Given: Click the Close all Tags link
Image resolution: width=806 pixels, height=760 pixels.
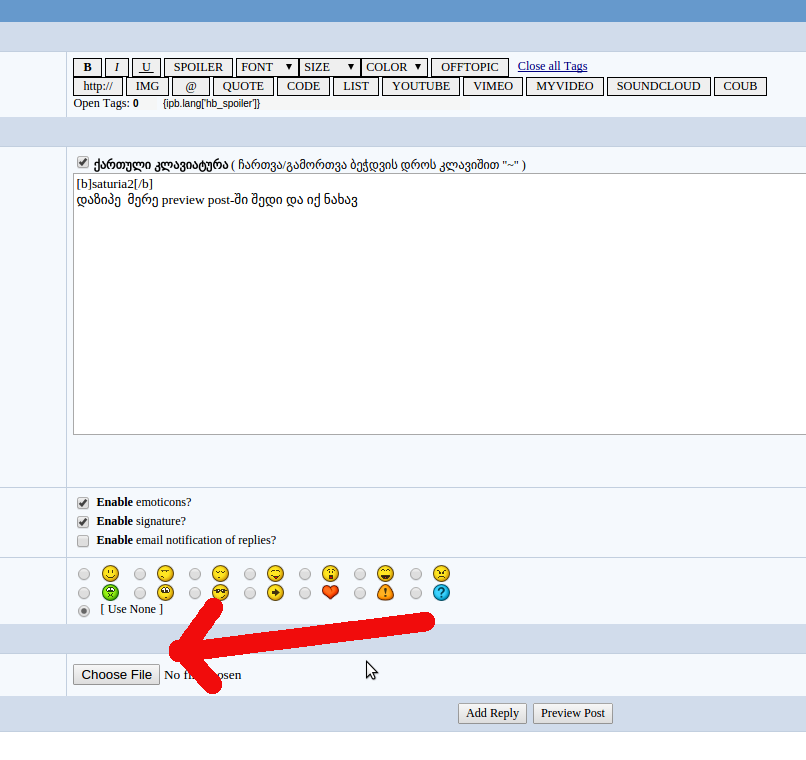Looking at the screenshot, I should point(552,66).
